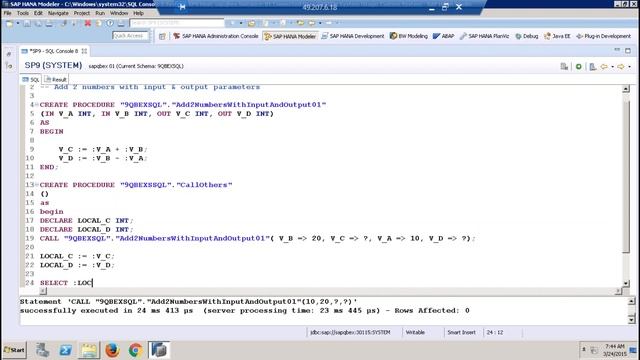Click the New wizard toolbar icon

pyautogui.click(x=9, y=23)
